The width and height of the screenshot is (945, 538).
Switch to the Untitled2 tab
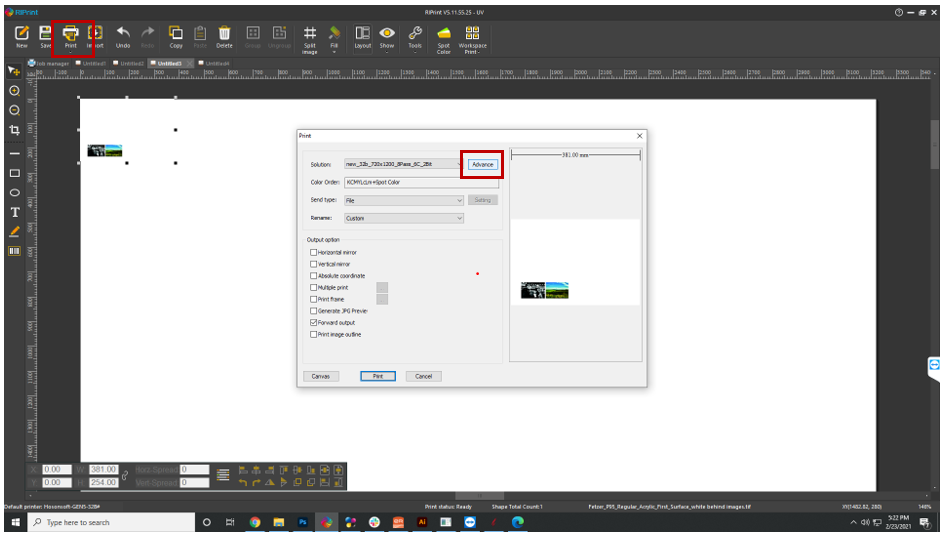coord(128,63)
